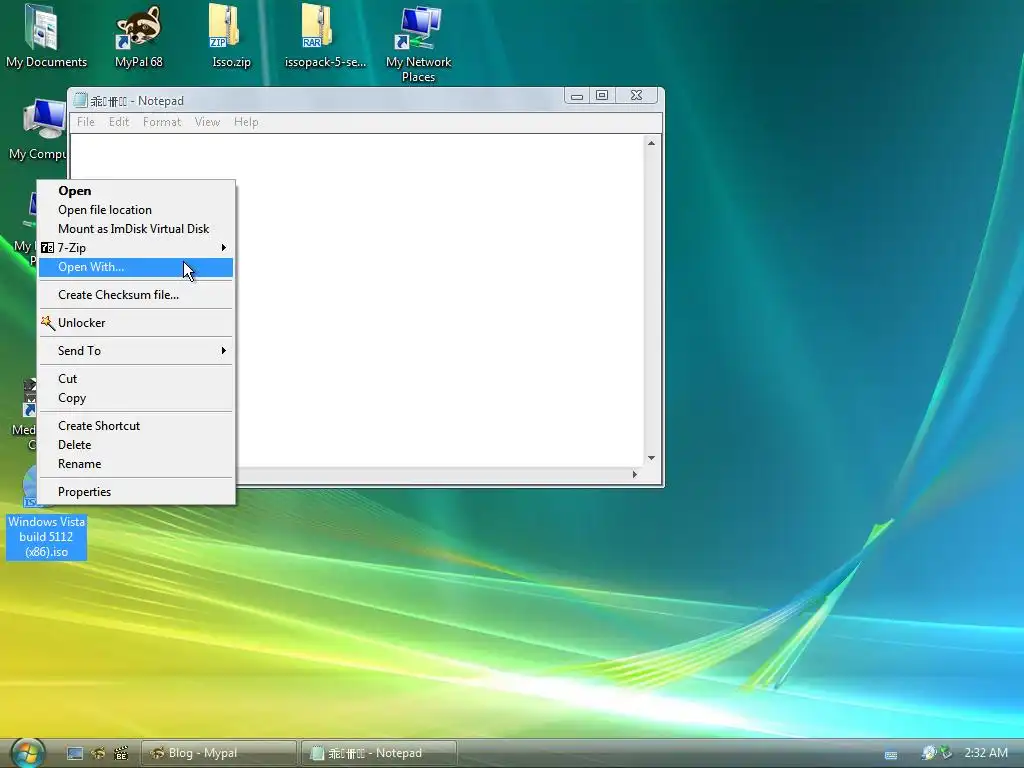Click Show Desktop quick launch icon
Viewport: 1024px width, 768px height.
click(x=75, y=753)
